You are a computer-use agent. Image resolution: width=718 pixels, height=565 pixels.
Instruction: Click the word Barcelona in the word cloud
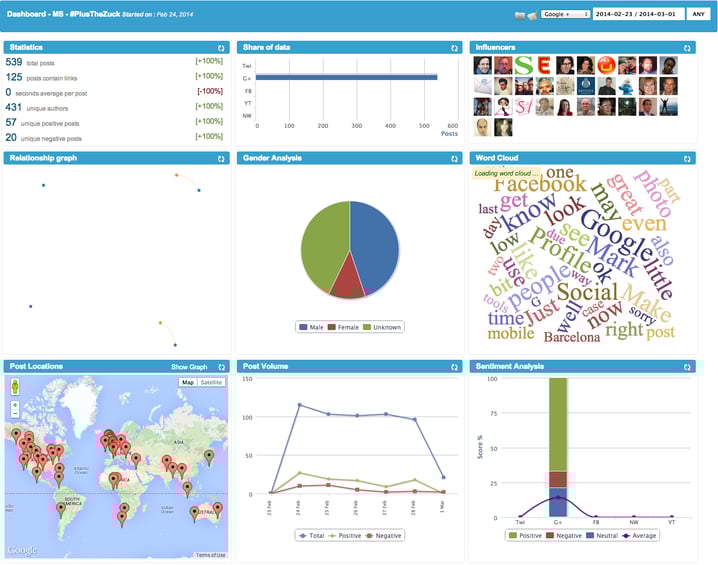pyautogui.click(x=572, y=337)
